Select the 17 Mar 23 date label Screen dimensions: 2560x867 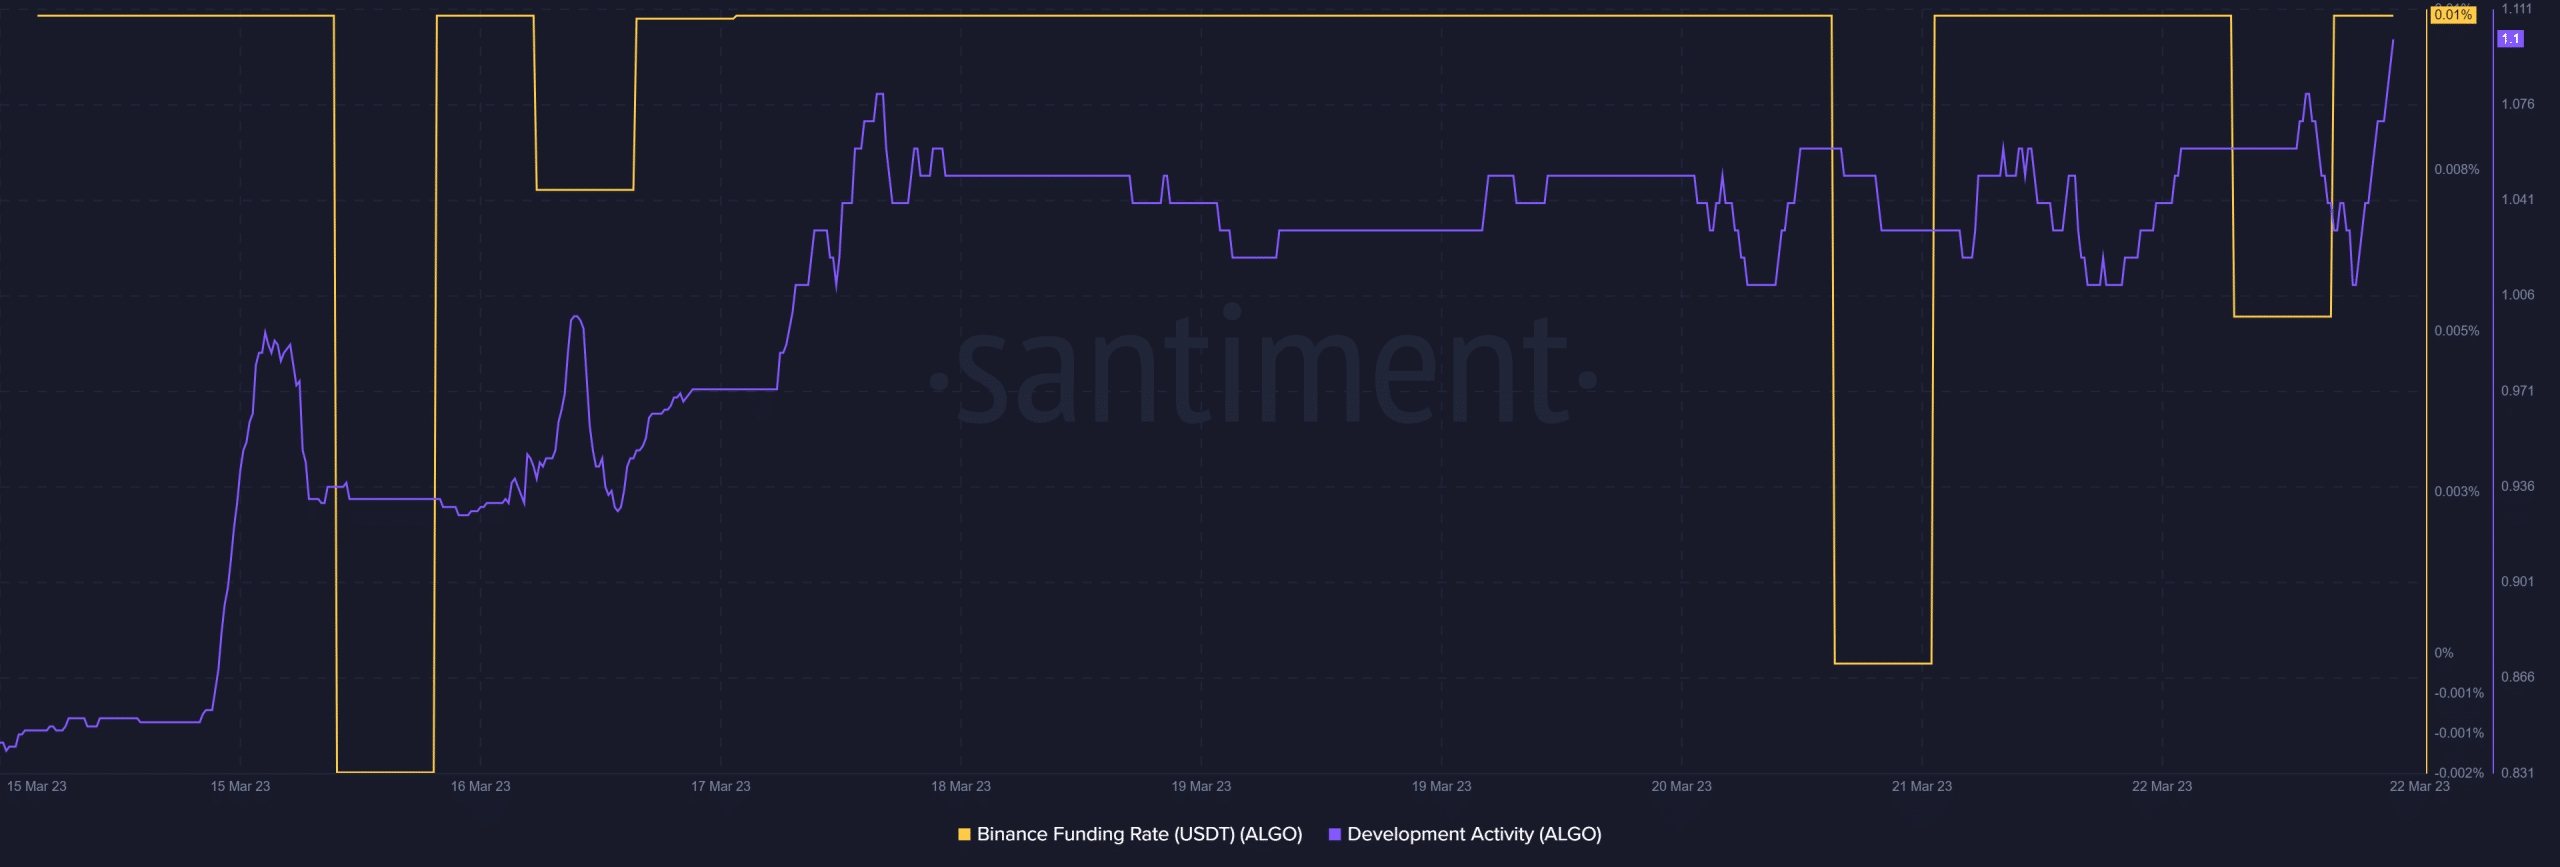click(x=720, y=786)
